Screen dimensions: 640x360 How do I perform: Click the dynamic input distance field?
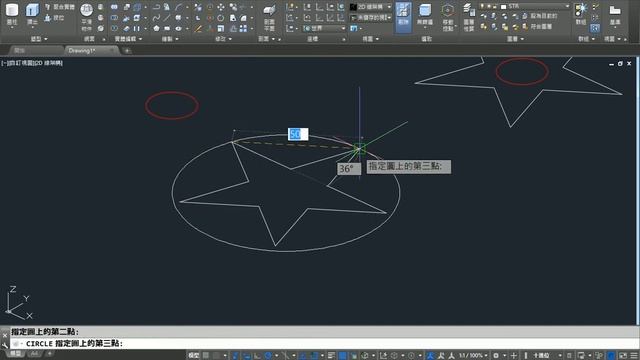298,134
